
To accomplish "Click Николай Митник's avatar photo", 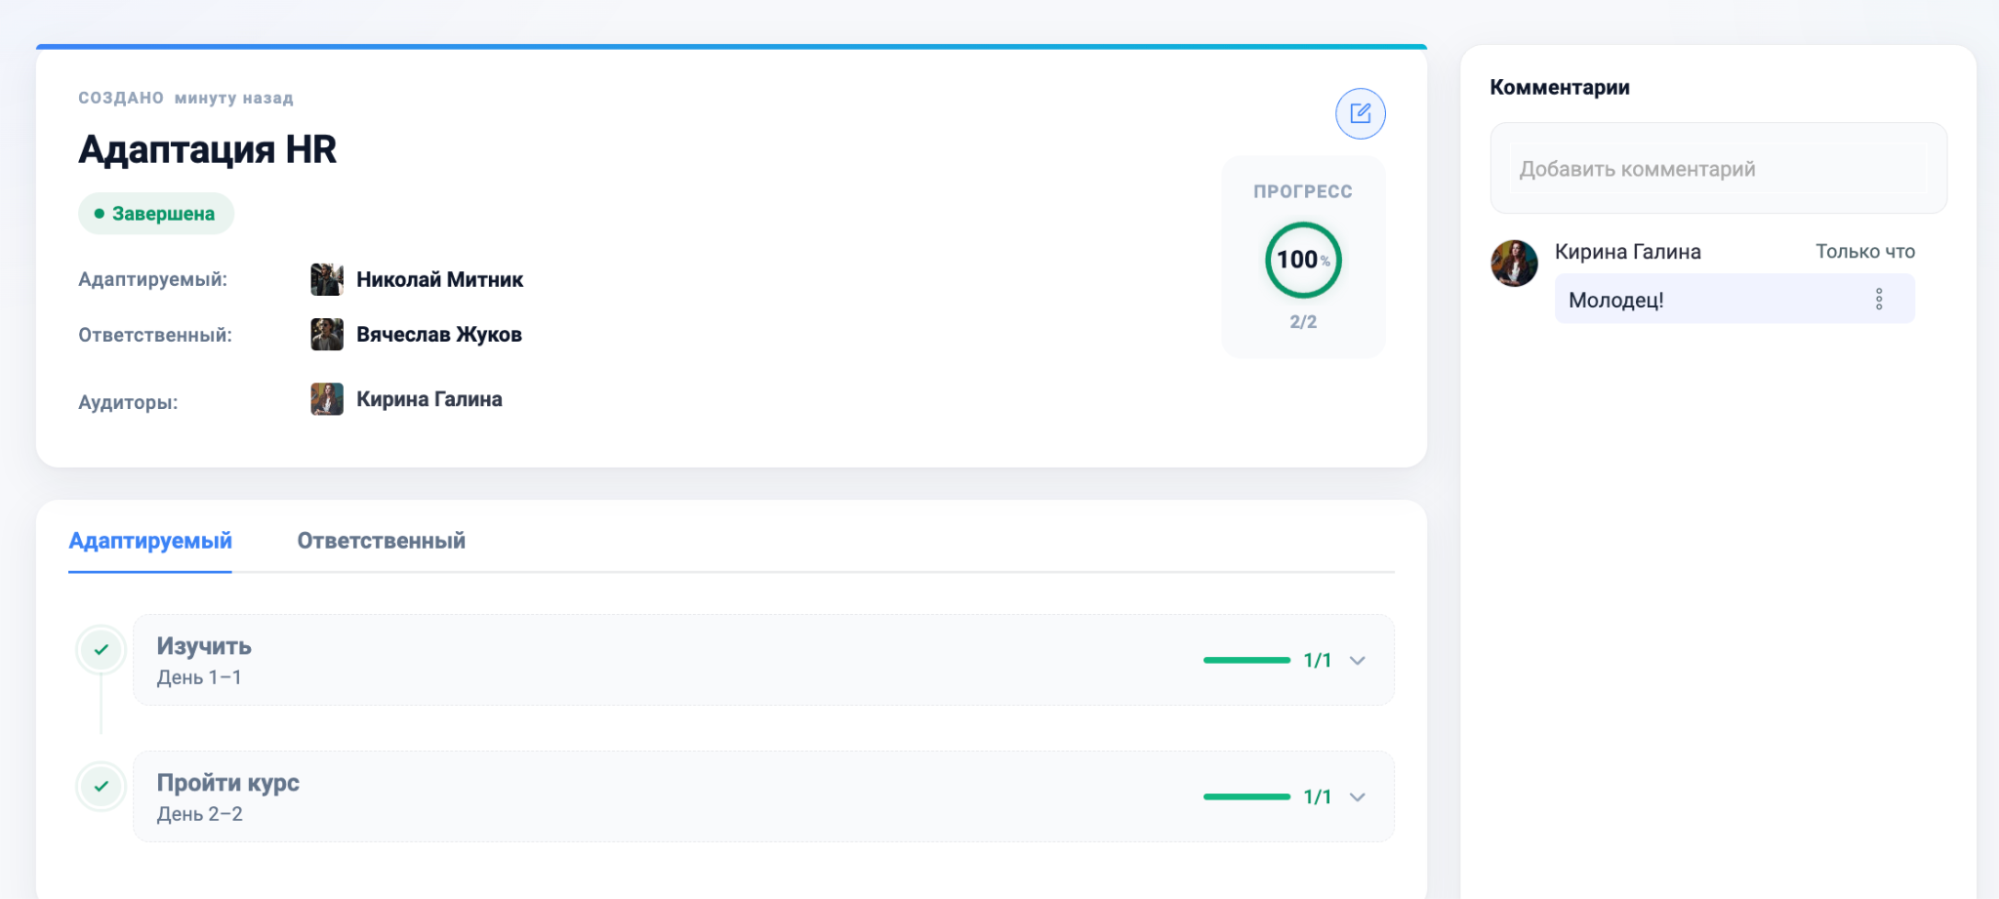I will click(327, 279).
